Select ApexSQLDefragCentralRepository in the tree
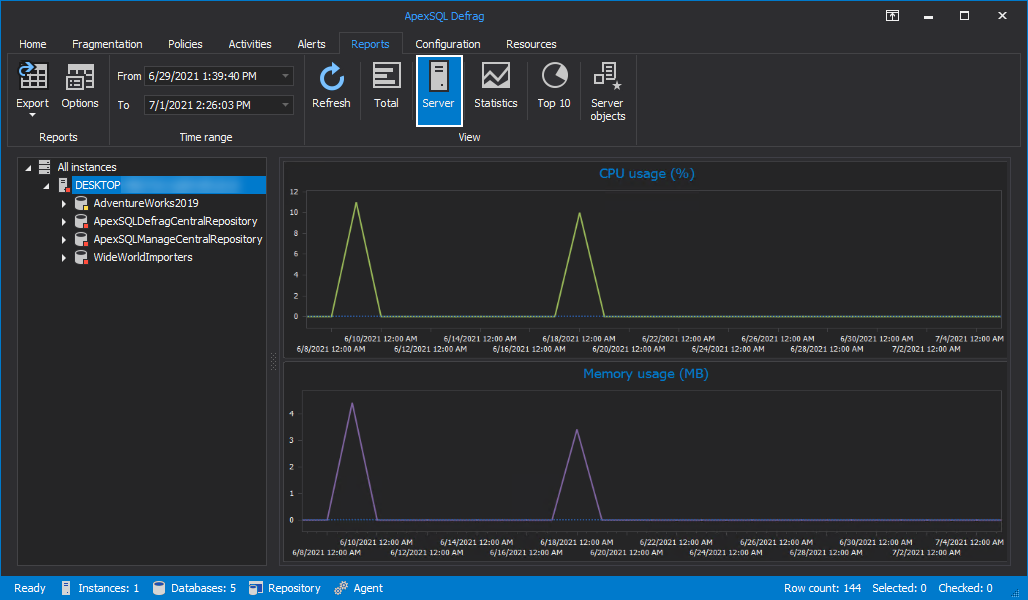The height and width of the screenshot is (600, 1028). pos(175,221)
